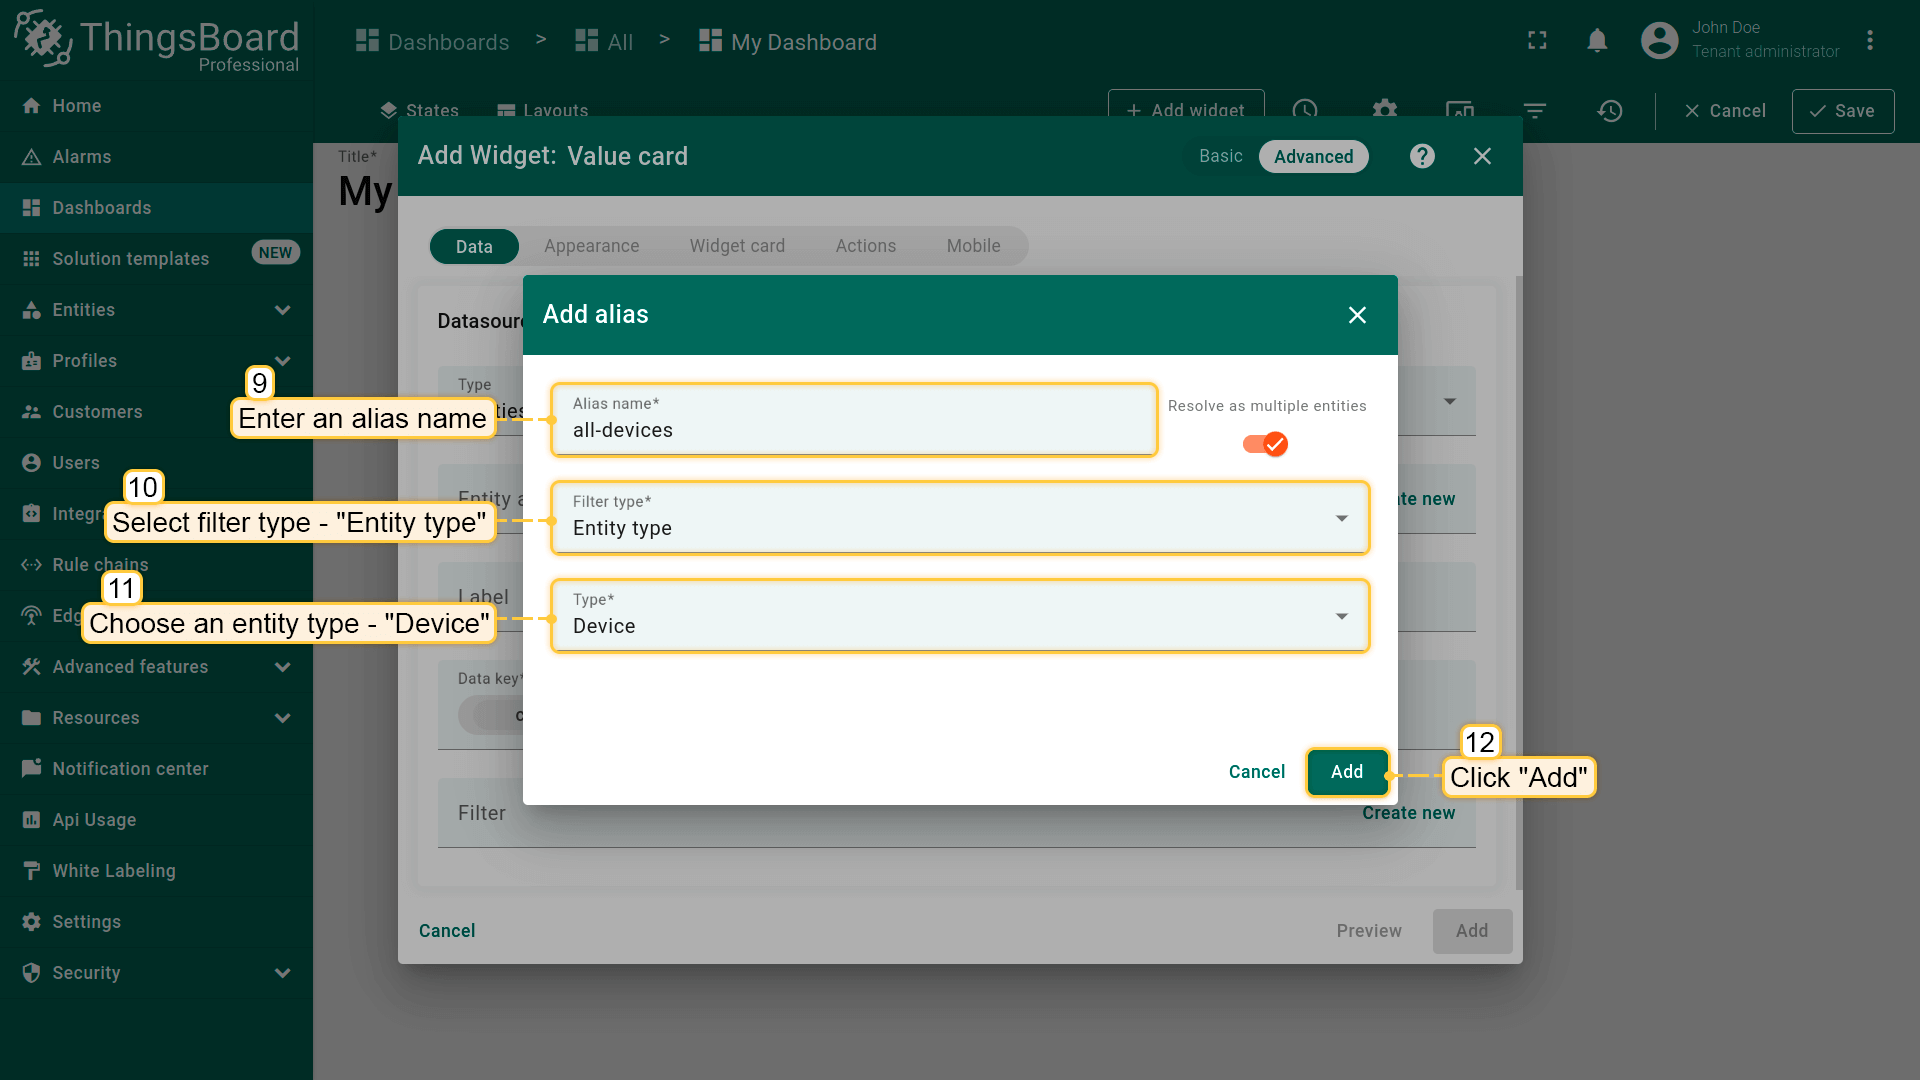Open the widget help question icon

click(1422, 156)
